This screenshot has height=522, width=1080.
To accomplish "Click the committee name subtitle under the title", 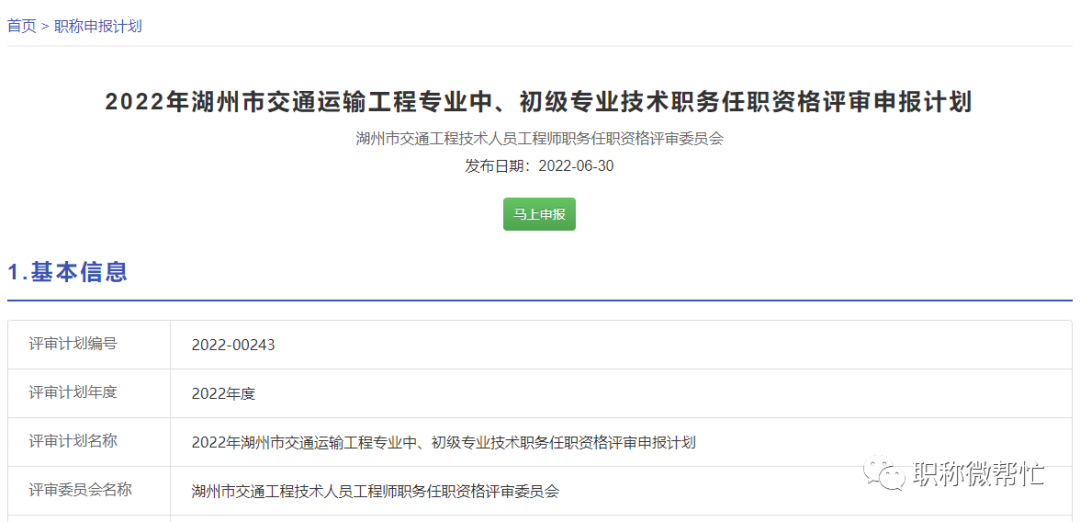I will click(x=539, y=138).
